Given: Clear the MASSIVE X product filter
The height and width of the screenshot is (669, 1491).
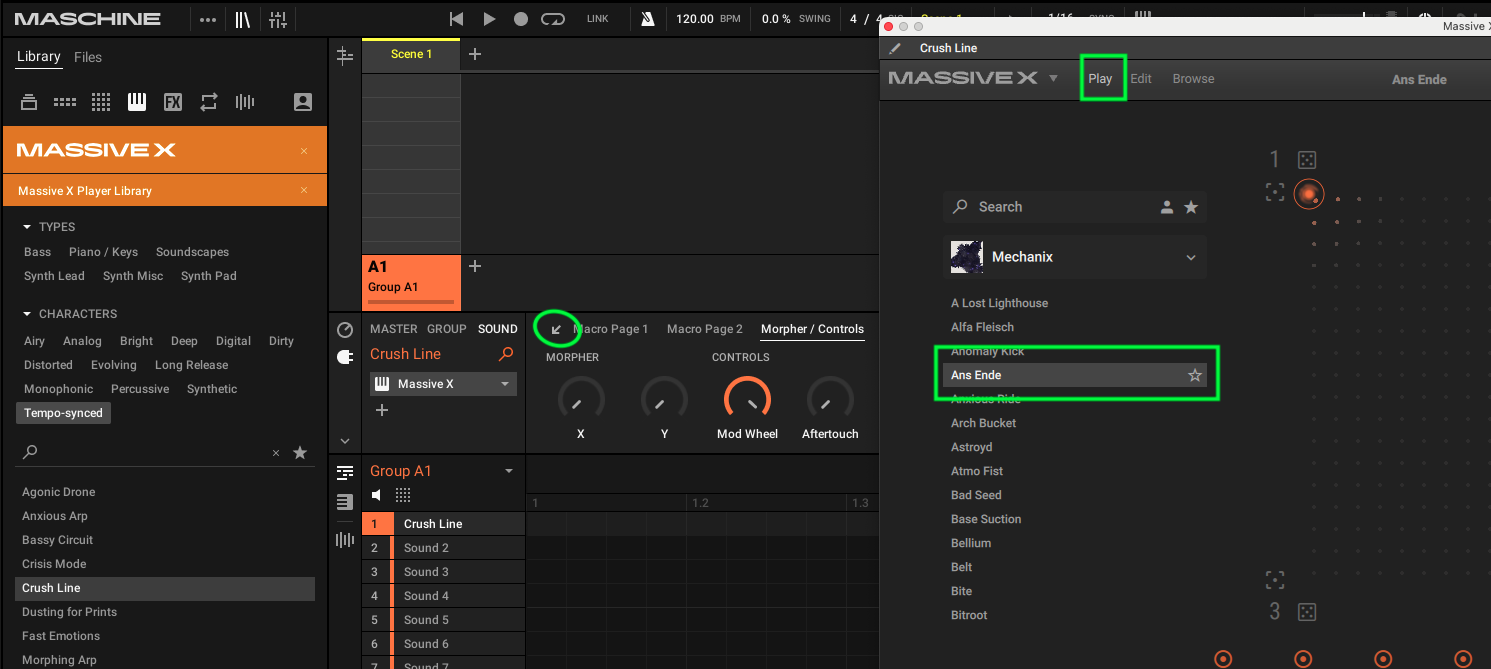Looking at the screenshot, I should point(304,151).
